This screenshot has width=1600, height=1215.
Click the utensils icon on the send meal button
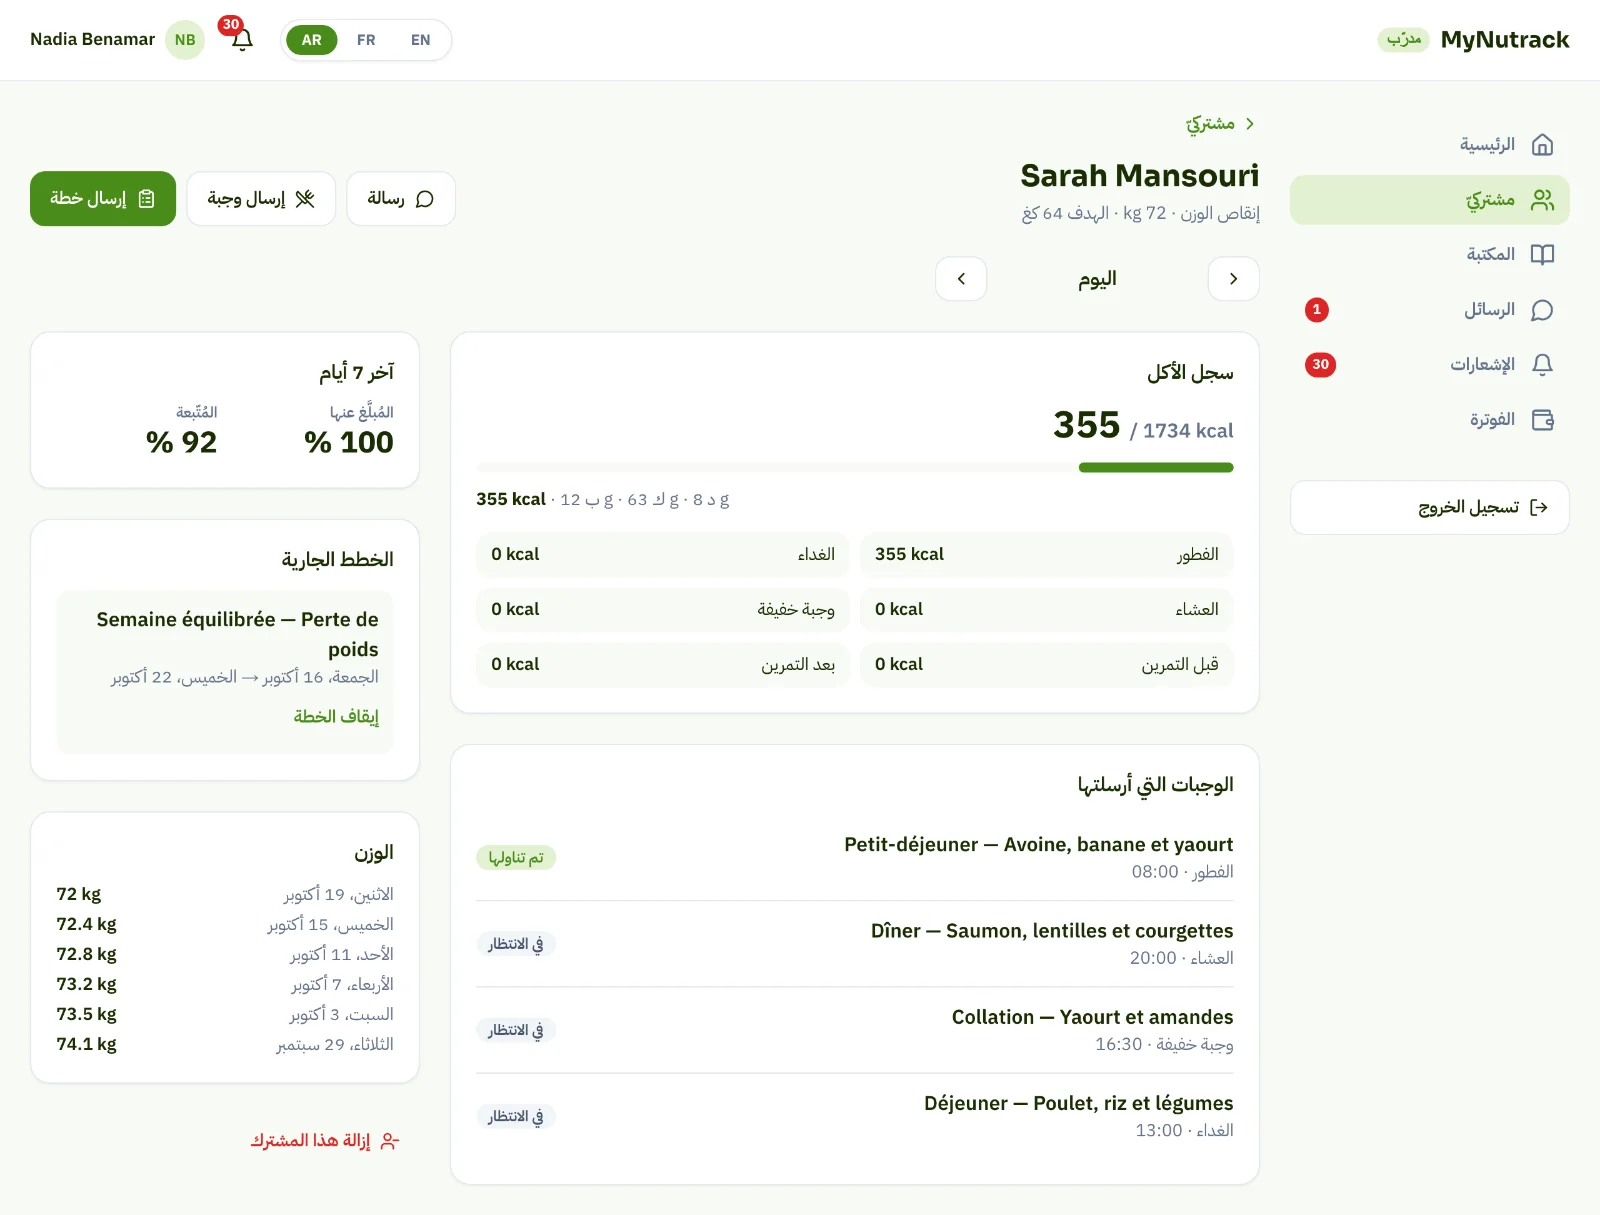coord(305,199)
